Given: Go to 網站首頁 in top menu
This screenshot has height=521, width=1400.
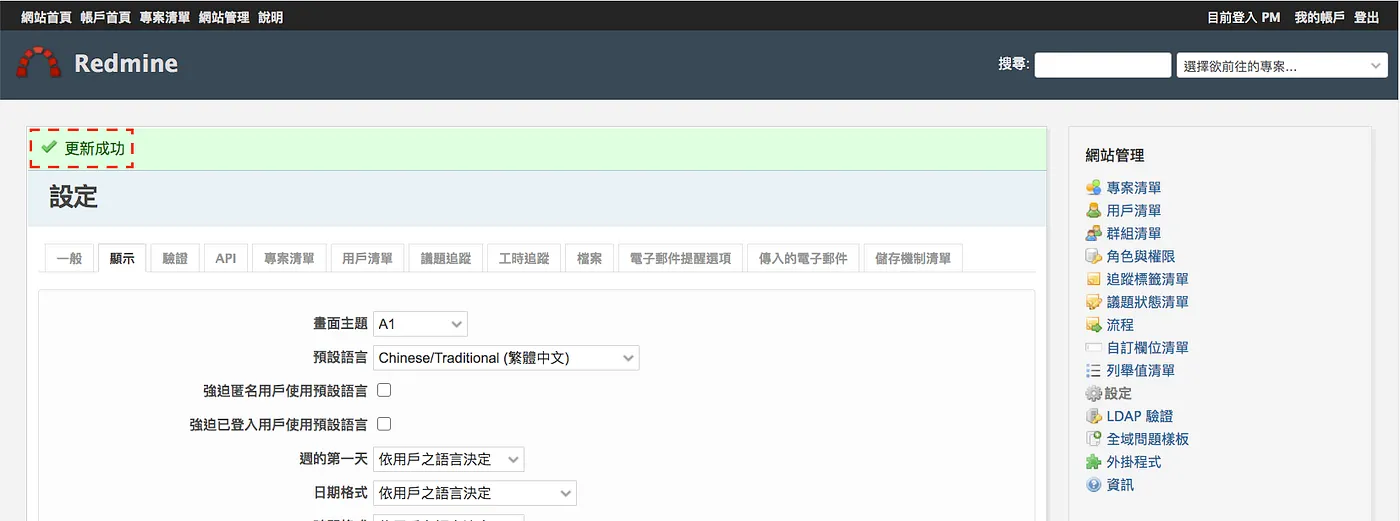Looking at the screenshot, I should coord(47,17).
